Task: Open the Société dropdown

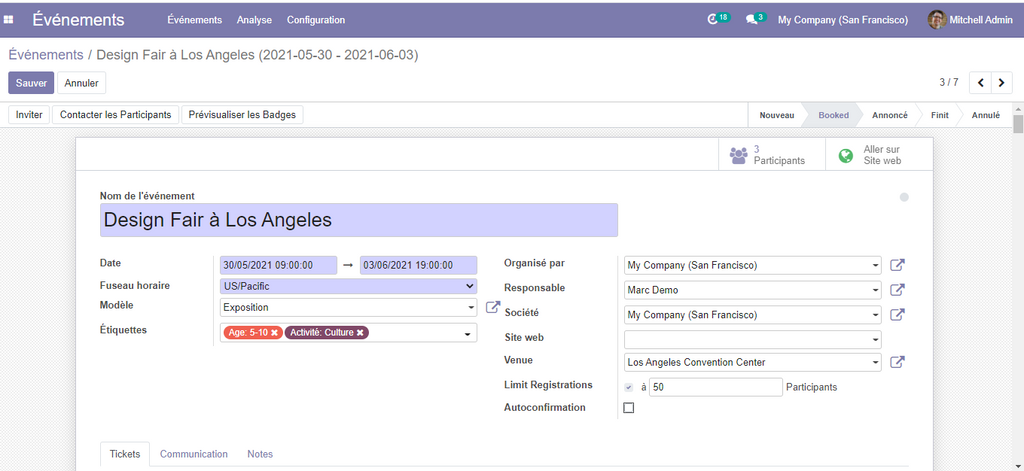Action: [875, 315]
